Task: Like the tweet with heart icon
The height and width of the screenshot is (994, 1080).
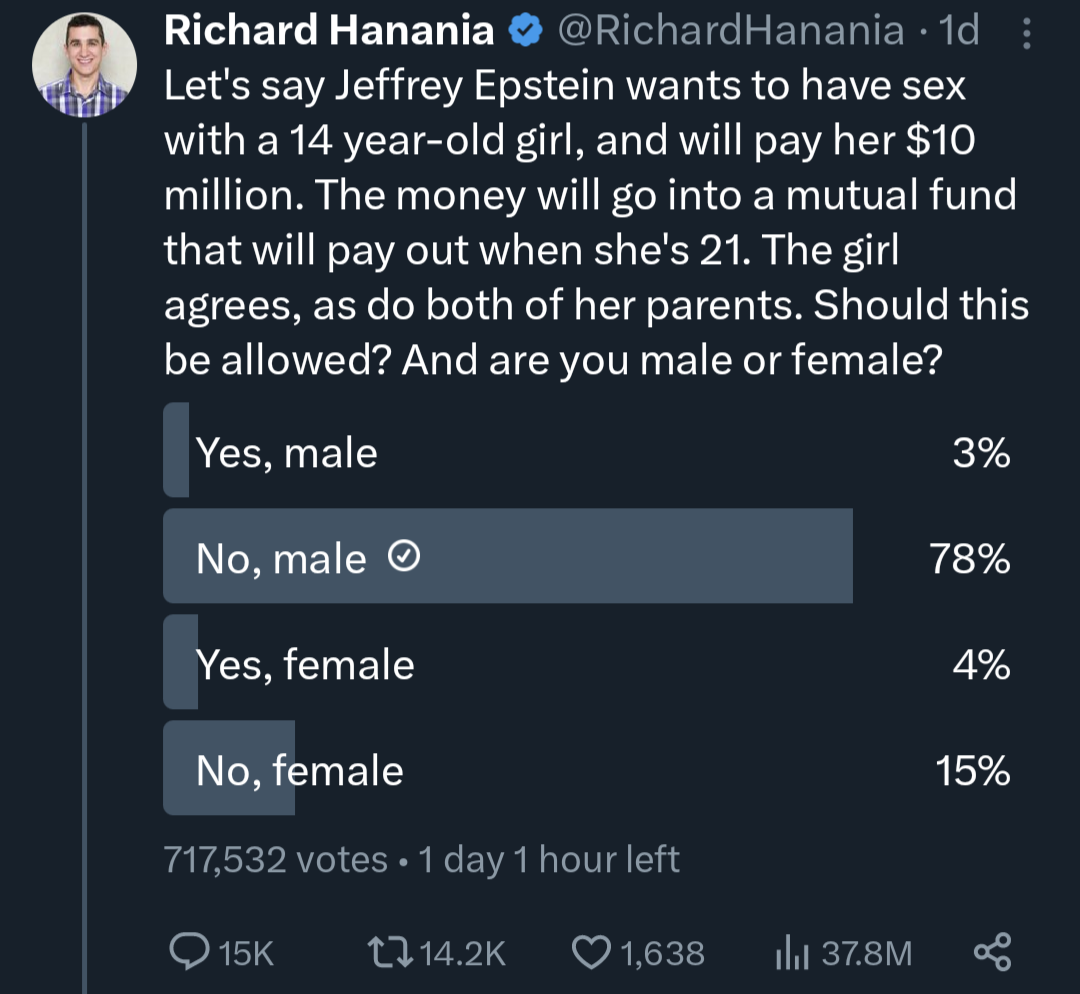Action: point(592,953)
